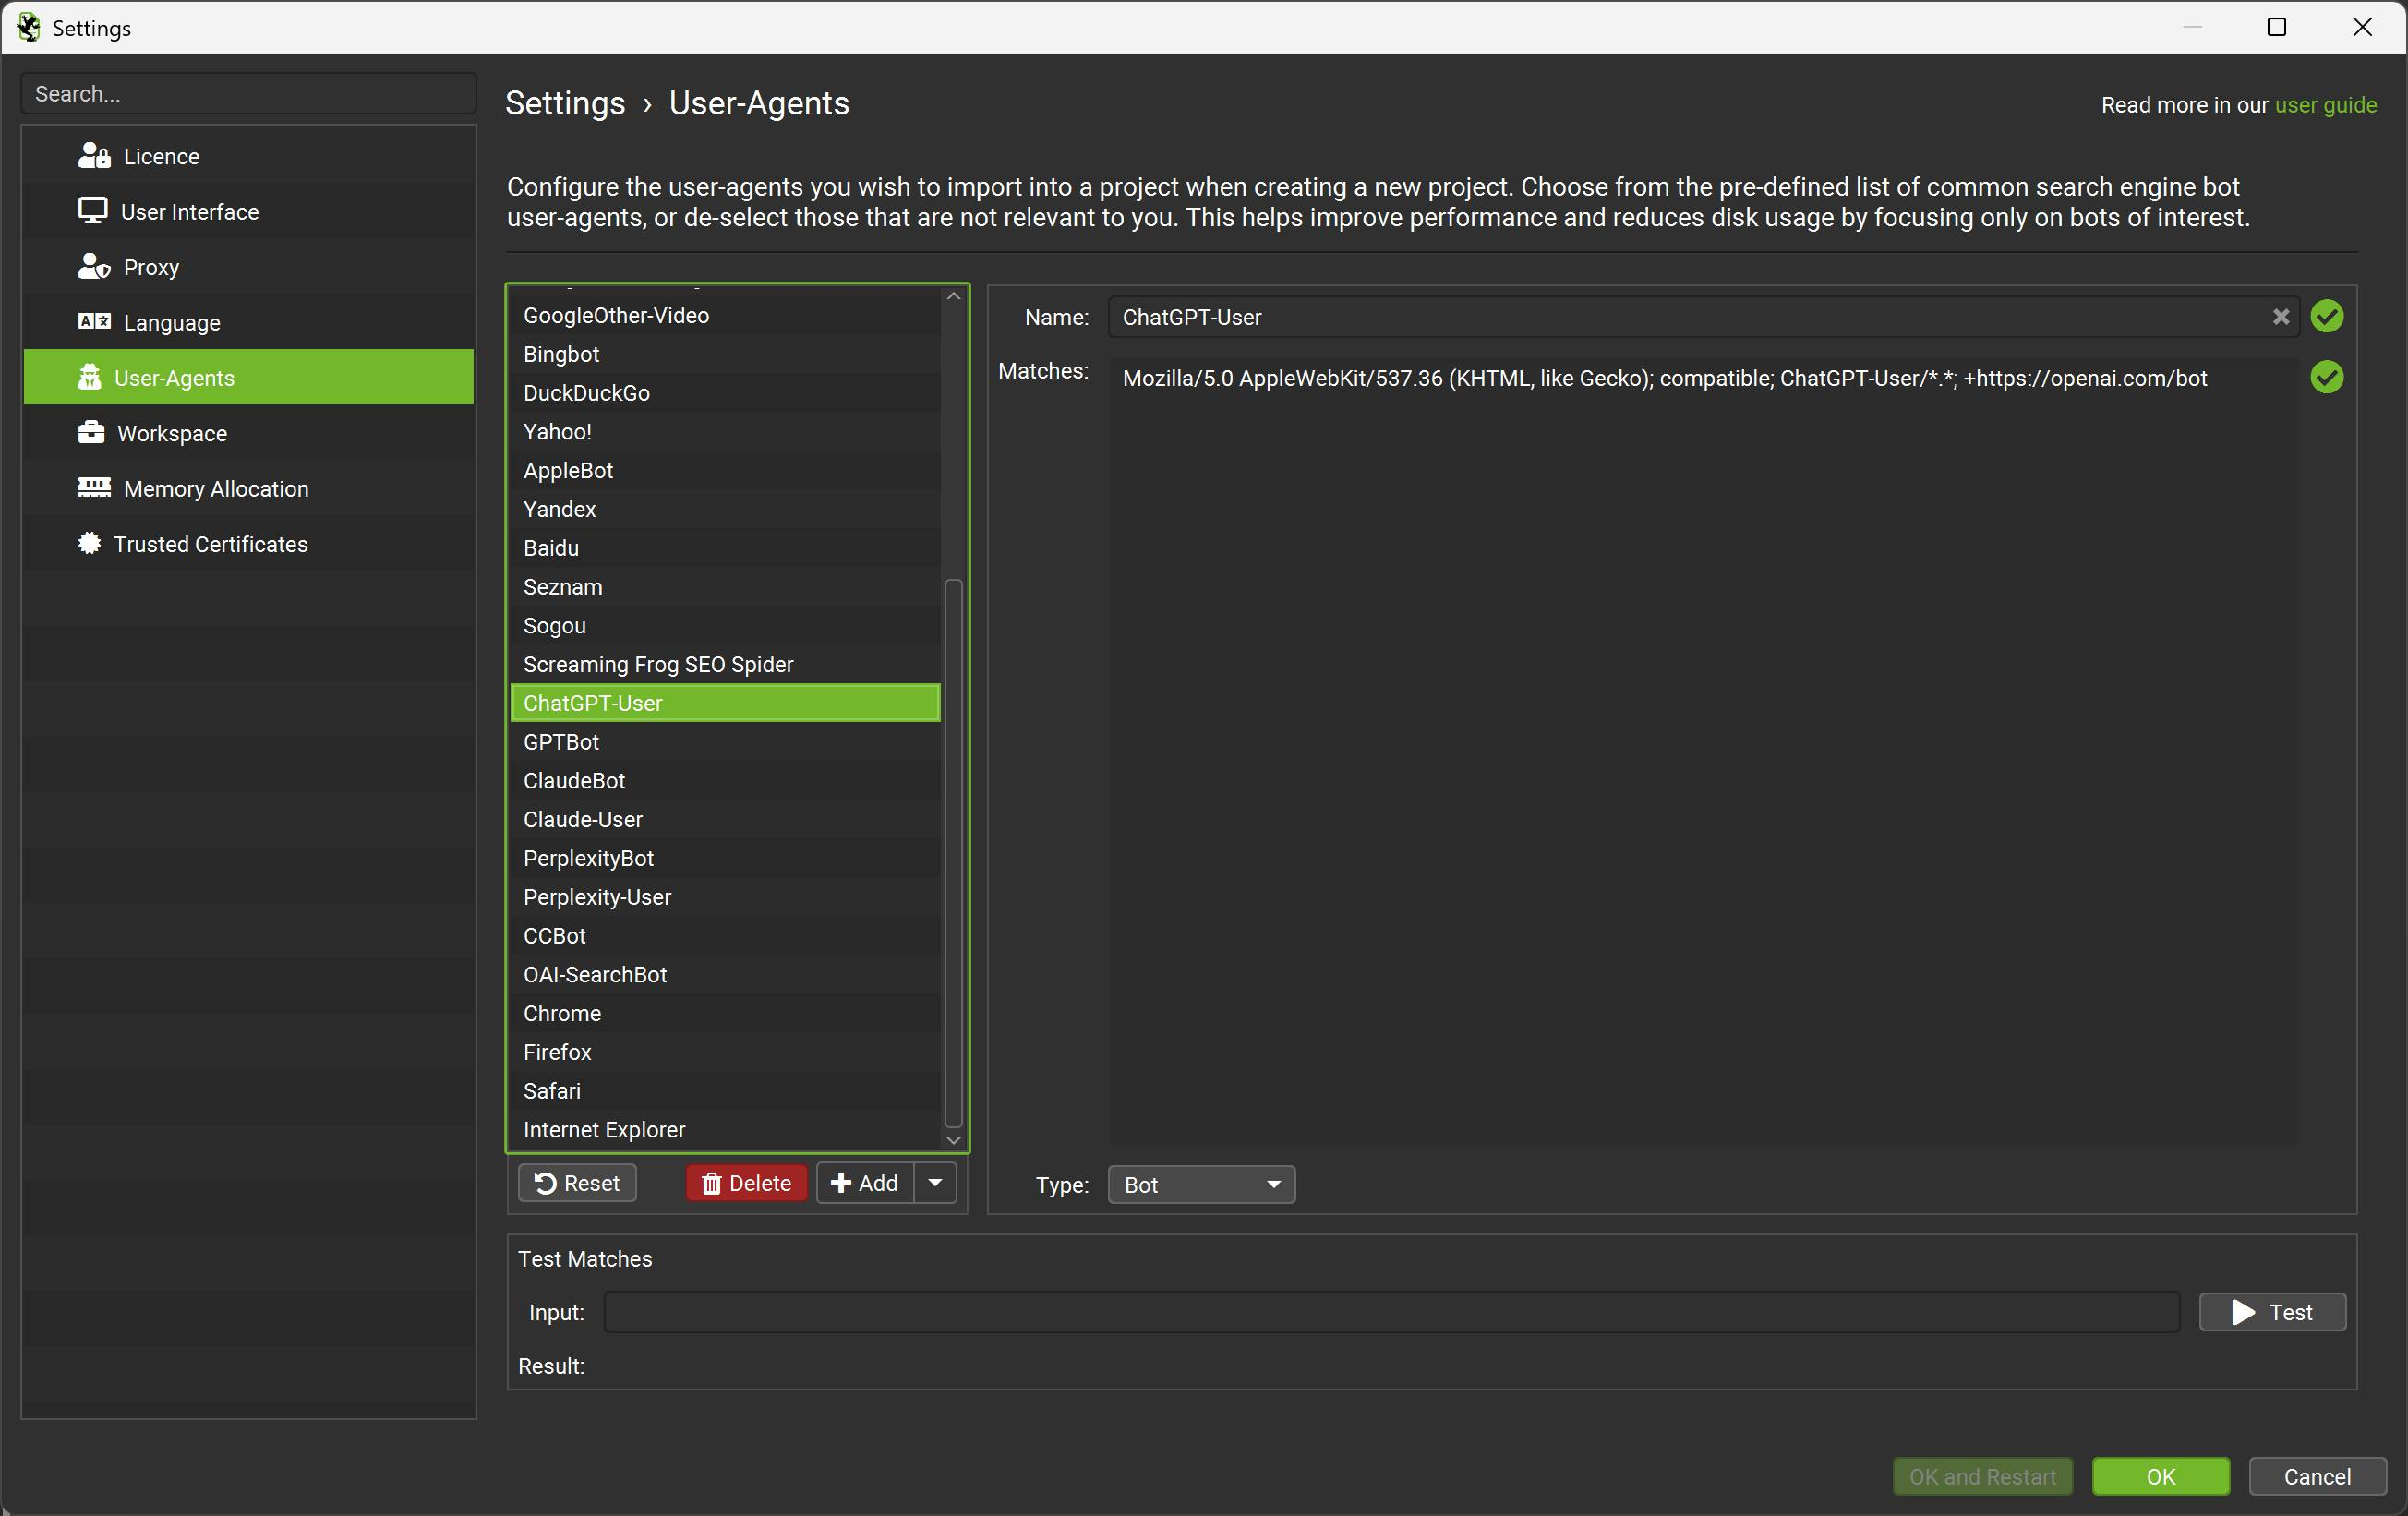The height and width of the screenshot is (1516, 2408).
Task: Clear the Name field with X icon
Action: [x=2280, y=317]
